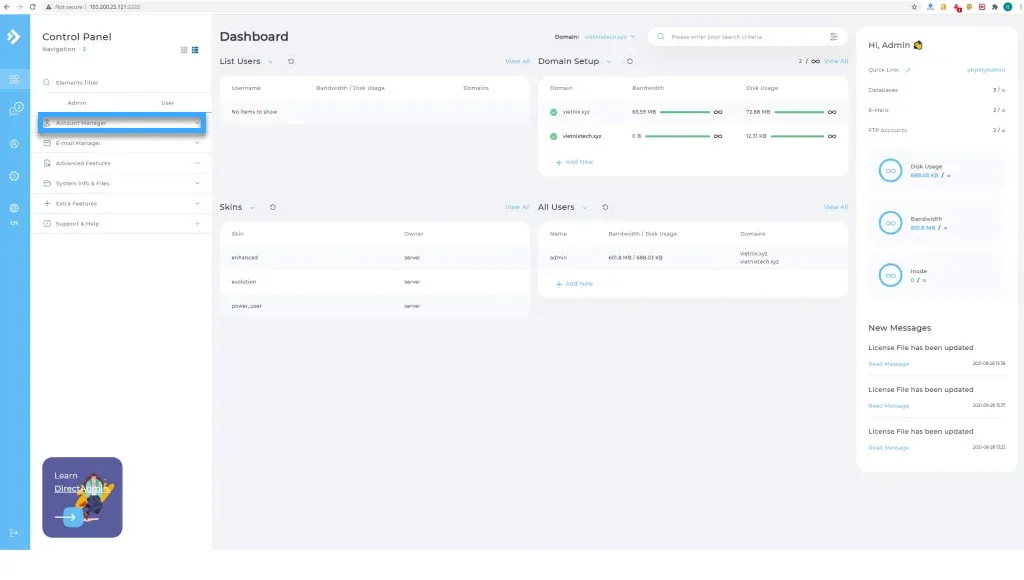Open the user profile icon in the left sidebar

click(14, 144)
